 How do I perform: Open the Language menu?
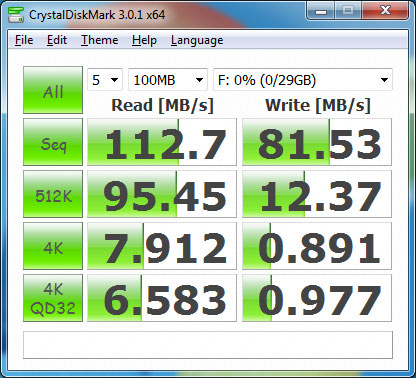[x=197, y=40]
